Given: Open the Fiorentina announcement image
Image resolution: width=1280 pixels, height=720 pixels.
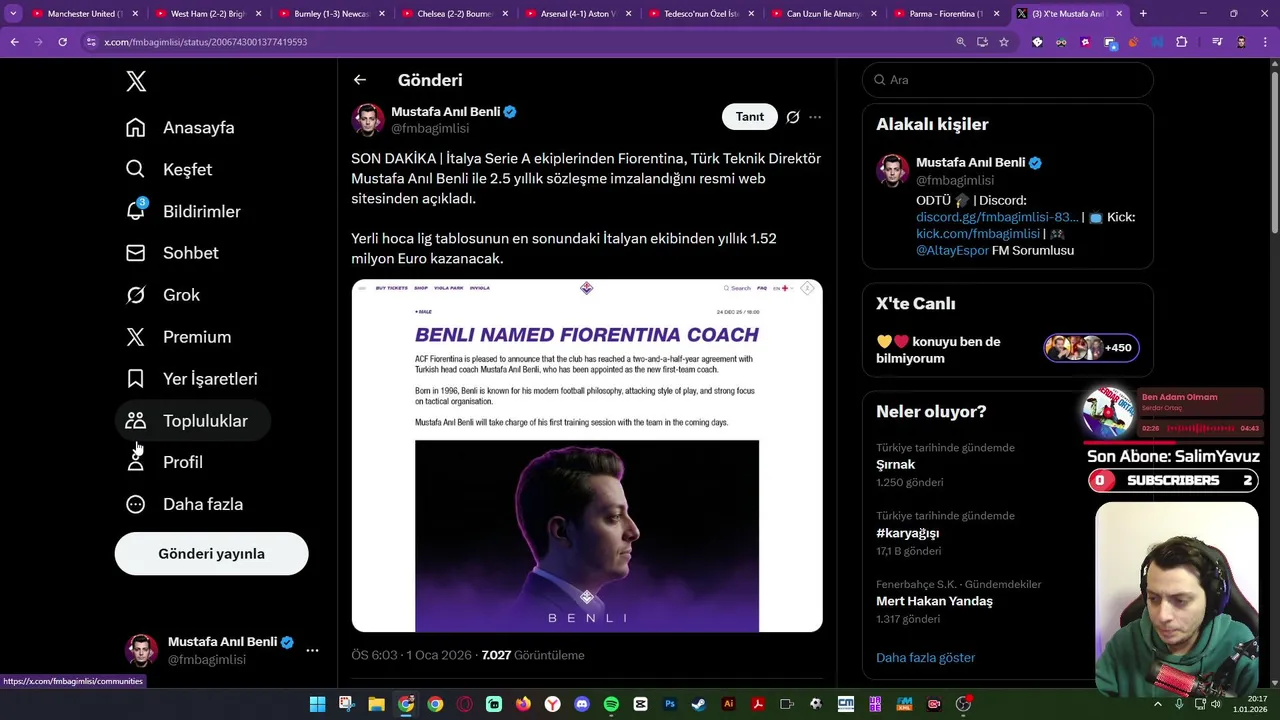Looking at the screenshot, I should [x=587, y=456].
